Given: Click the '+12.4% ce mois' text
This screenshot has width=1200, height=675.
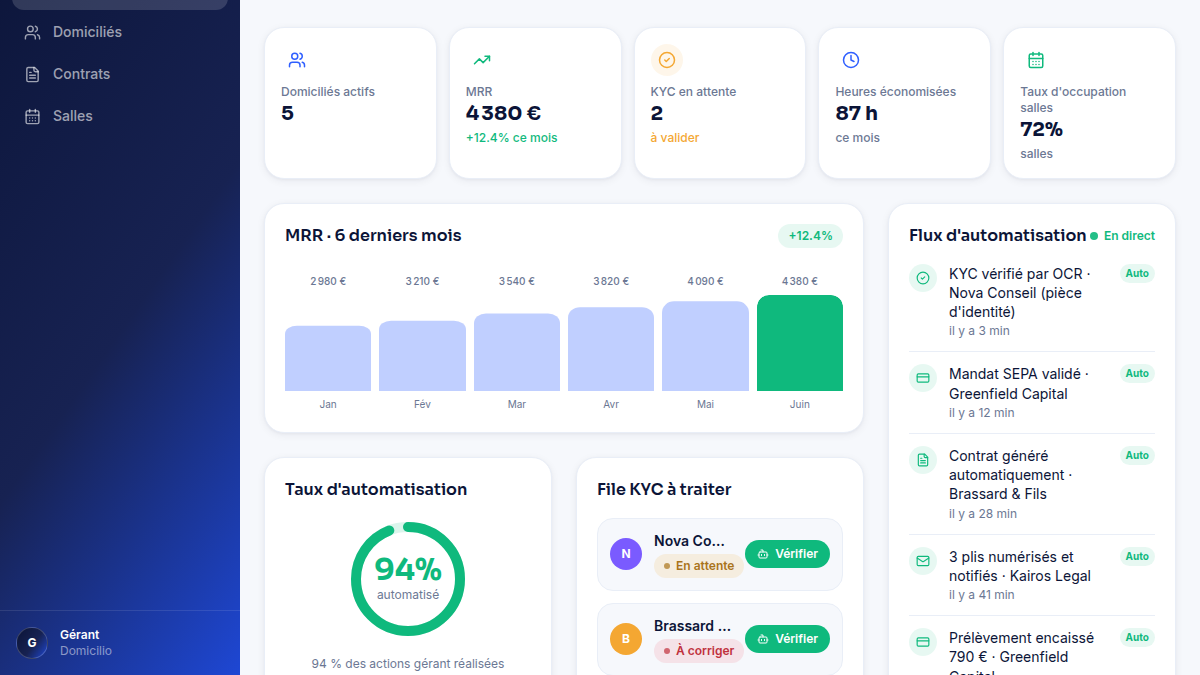Looking at the screenshot, I should coord(512,138).
